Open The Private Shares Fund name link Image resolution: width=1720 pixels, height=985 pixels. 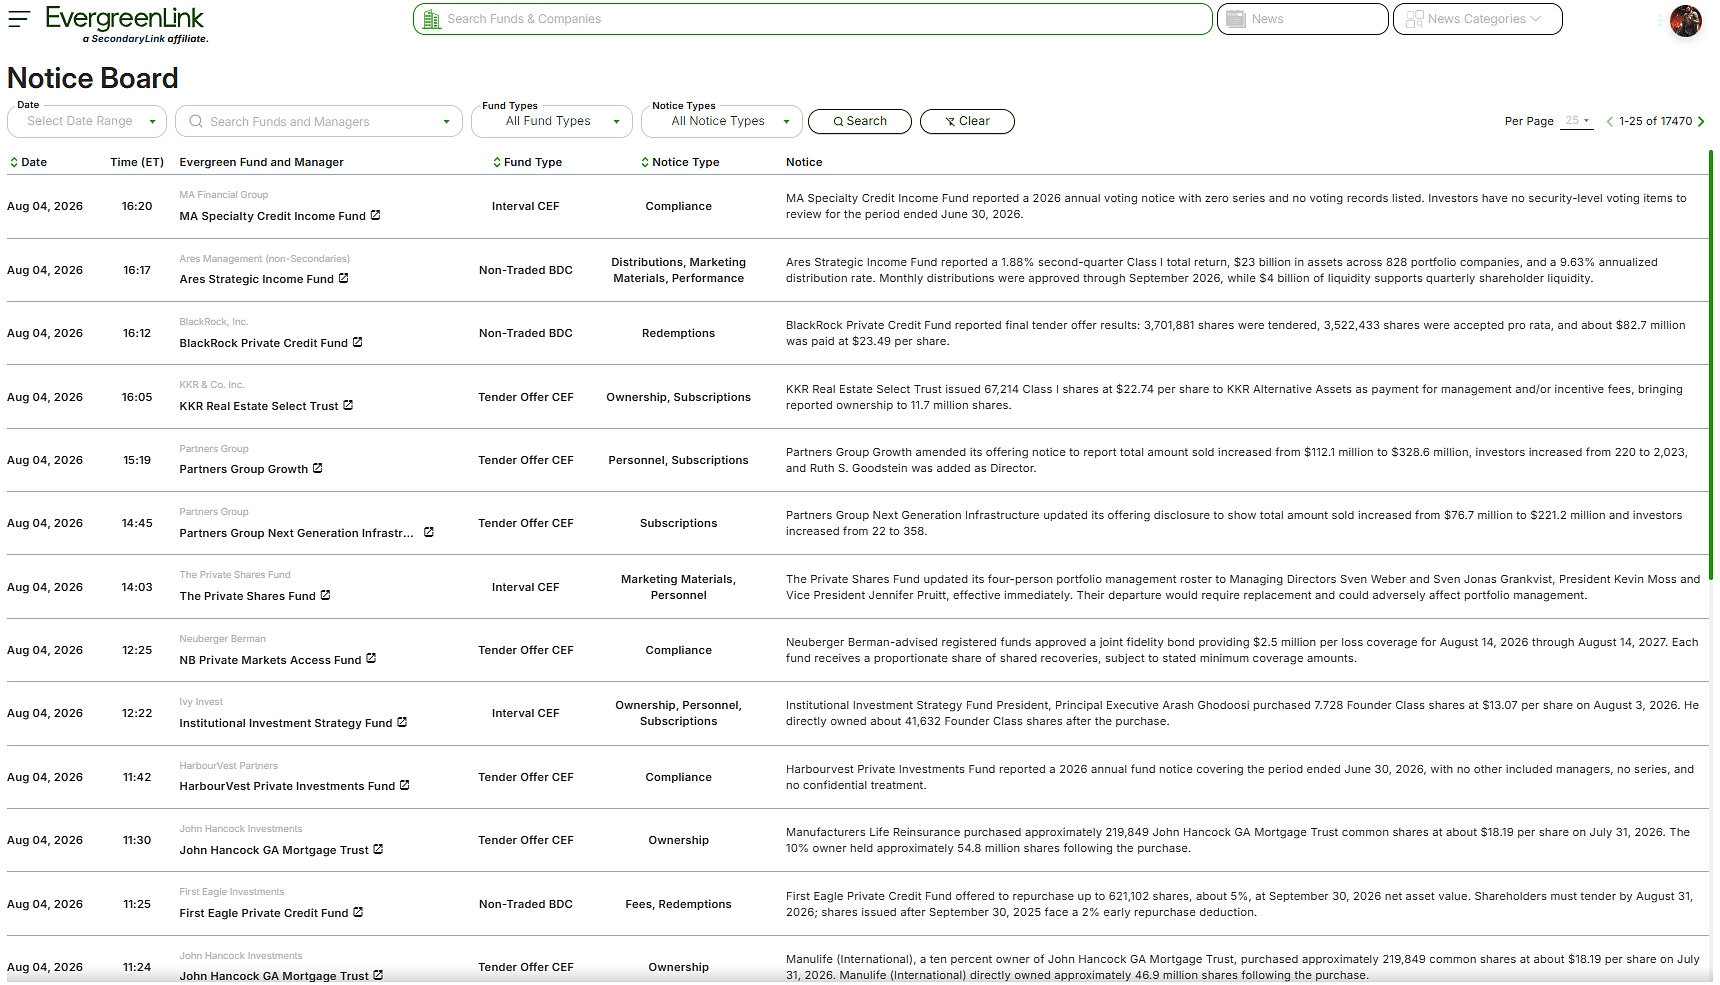tap(247, 596)
